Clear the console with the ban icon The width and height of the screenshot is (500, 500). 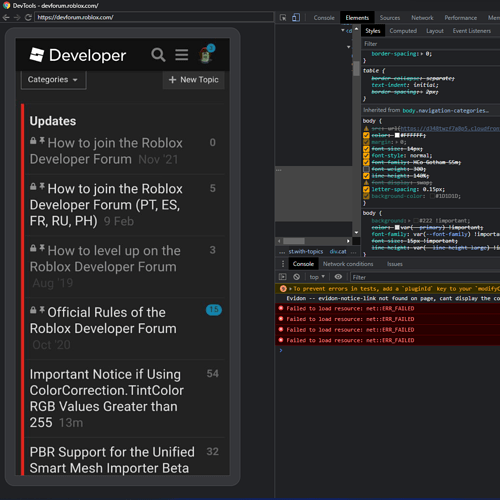point(296,277)
